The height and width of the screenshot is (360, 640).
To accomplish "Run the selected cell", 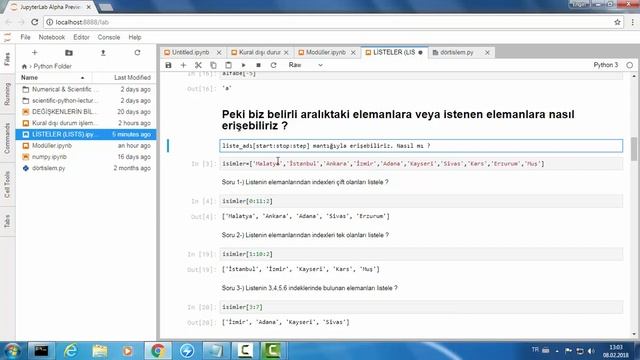I will [x=243, y=65].
